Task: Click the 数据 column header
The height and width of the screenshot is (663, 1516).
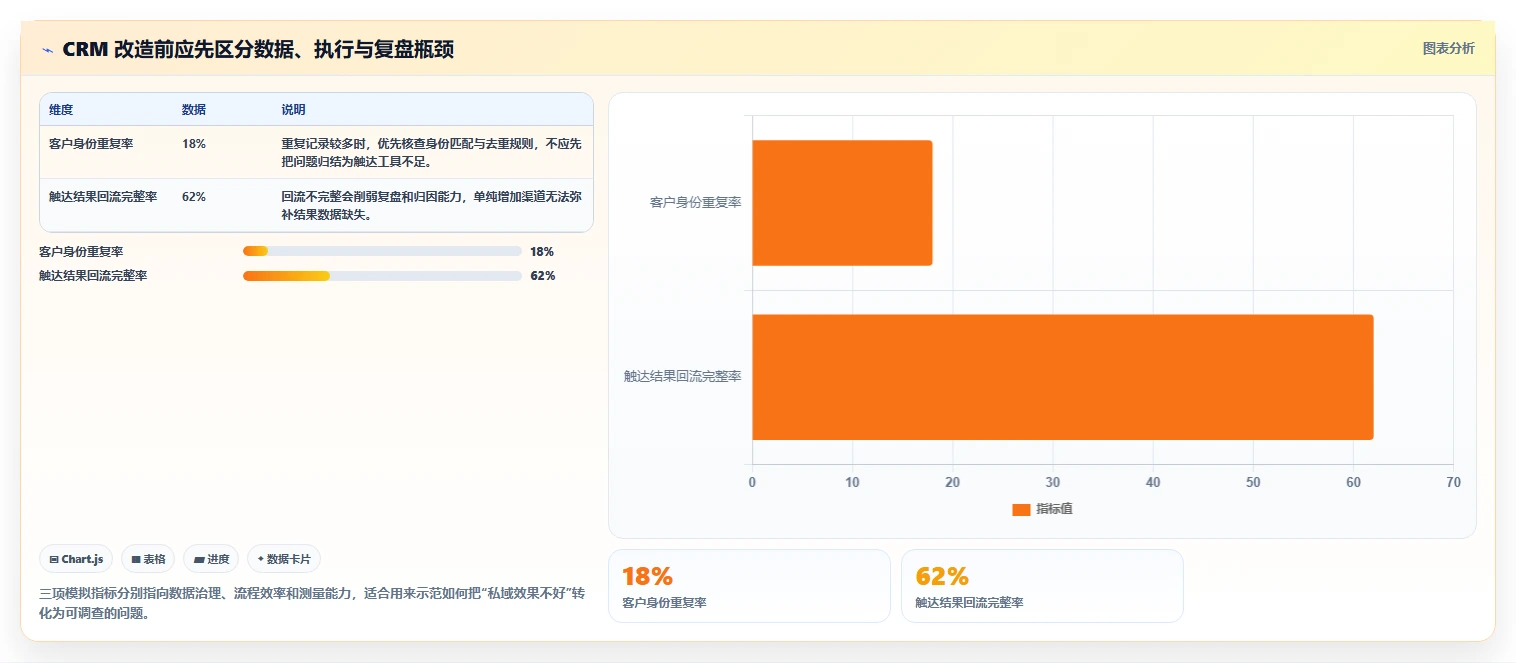Action: click(194, 109)
